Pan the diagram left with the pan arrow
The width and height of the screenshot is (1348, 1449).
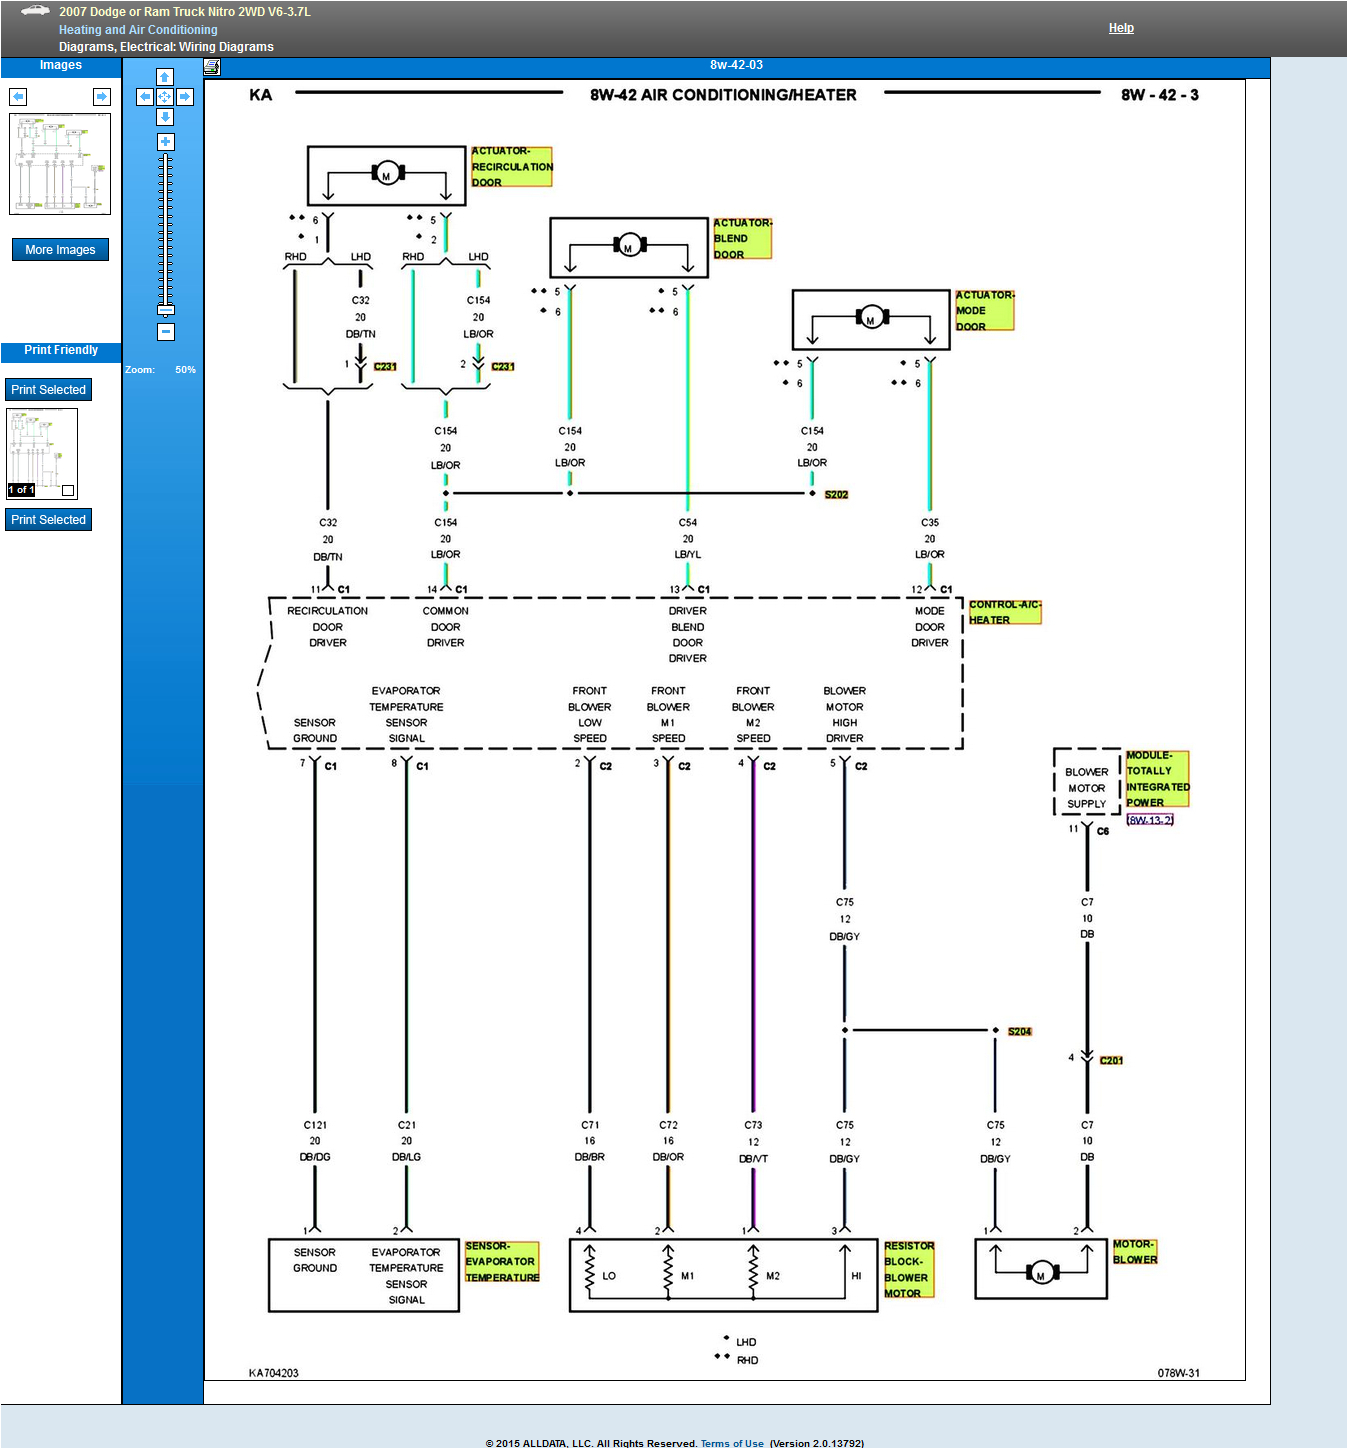[145, 97]
